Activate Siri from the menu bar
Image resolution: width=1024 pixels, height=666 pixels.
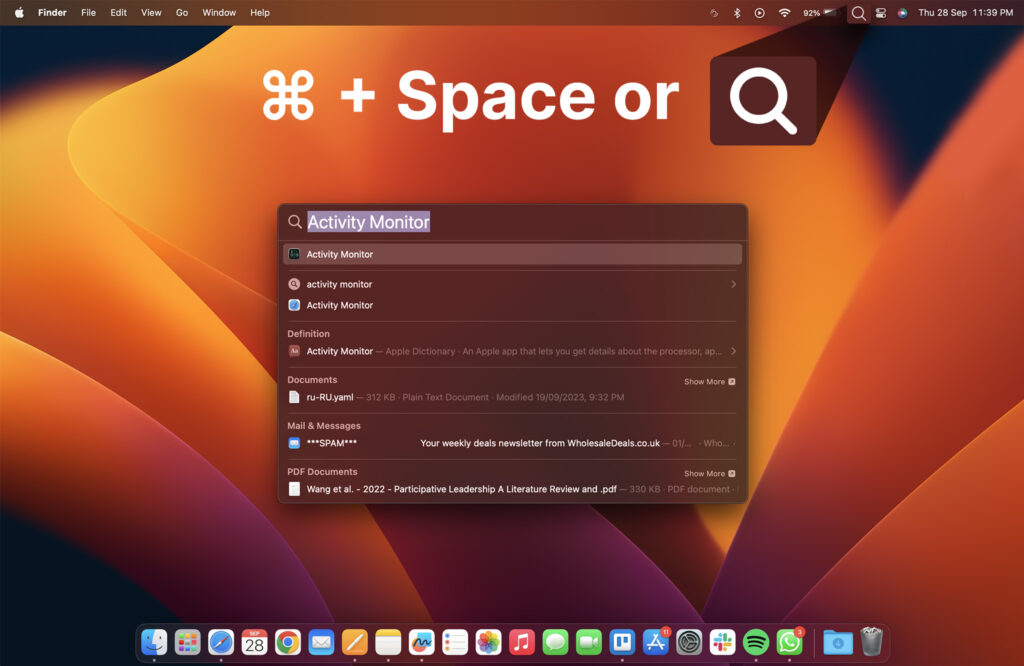pos(903,13)
